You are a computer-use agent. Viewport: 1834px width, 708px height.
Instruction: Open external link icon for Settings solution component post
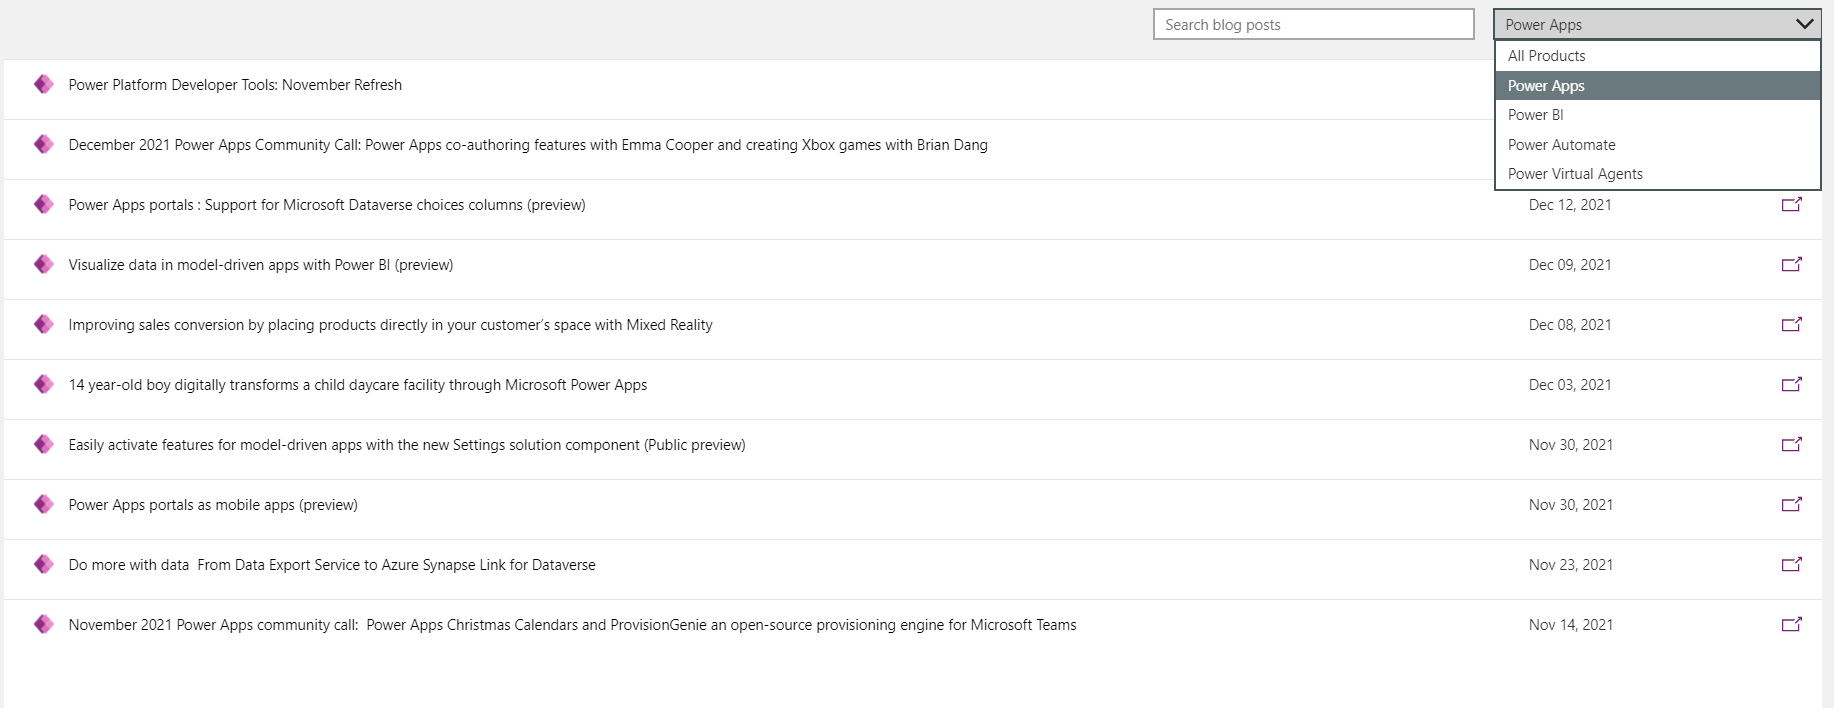1792,444
